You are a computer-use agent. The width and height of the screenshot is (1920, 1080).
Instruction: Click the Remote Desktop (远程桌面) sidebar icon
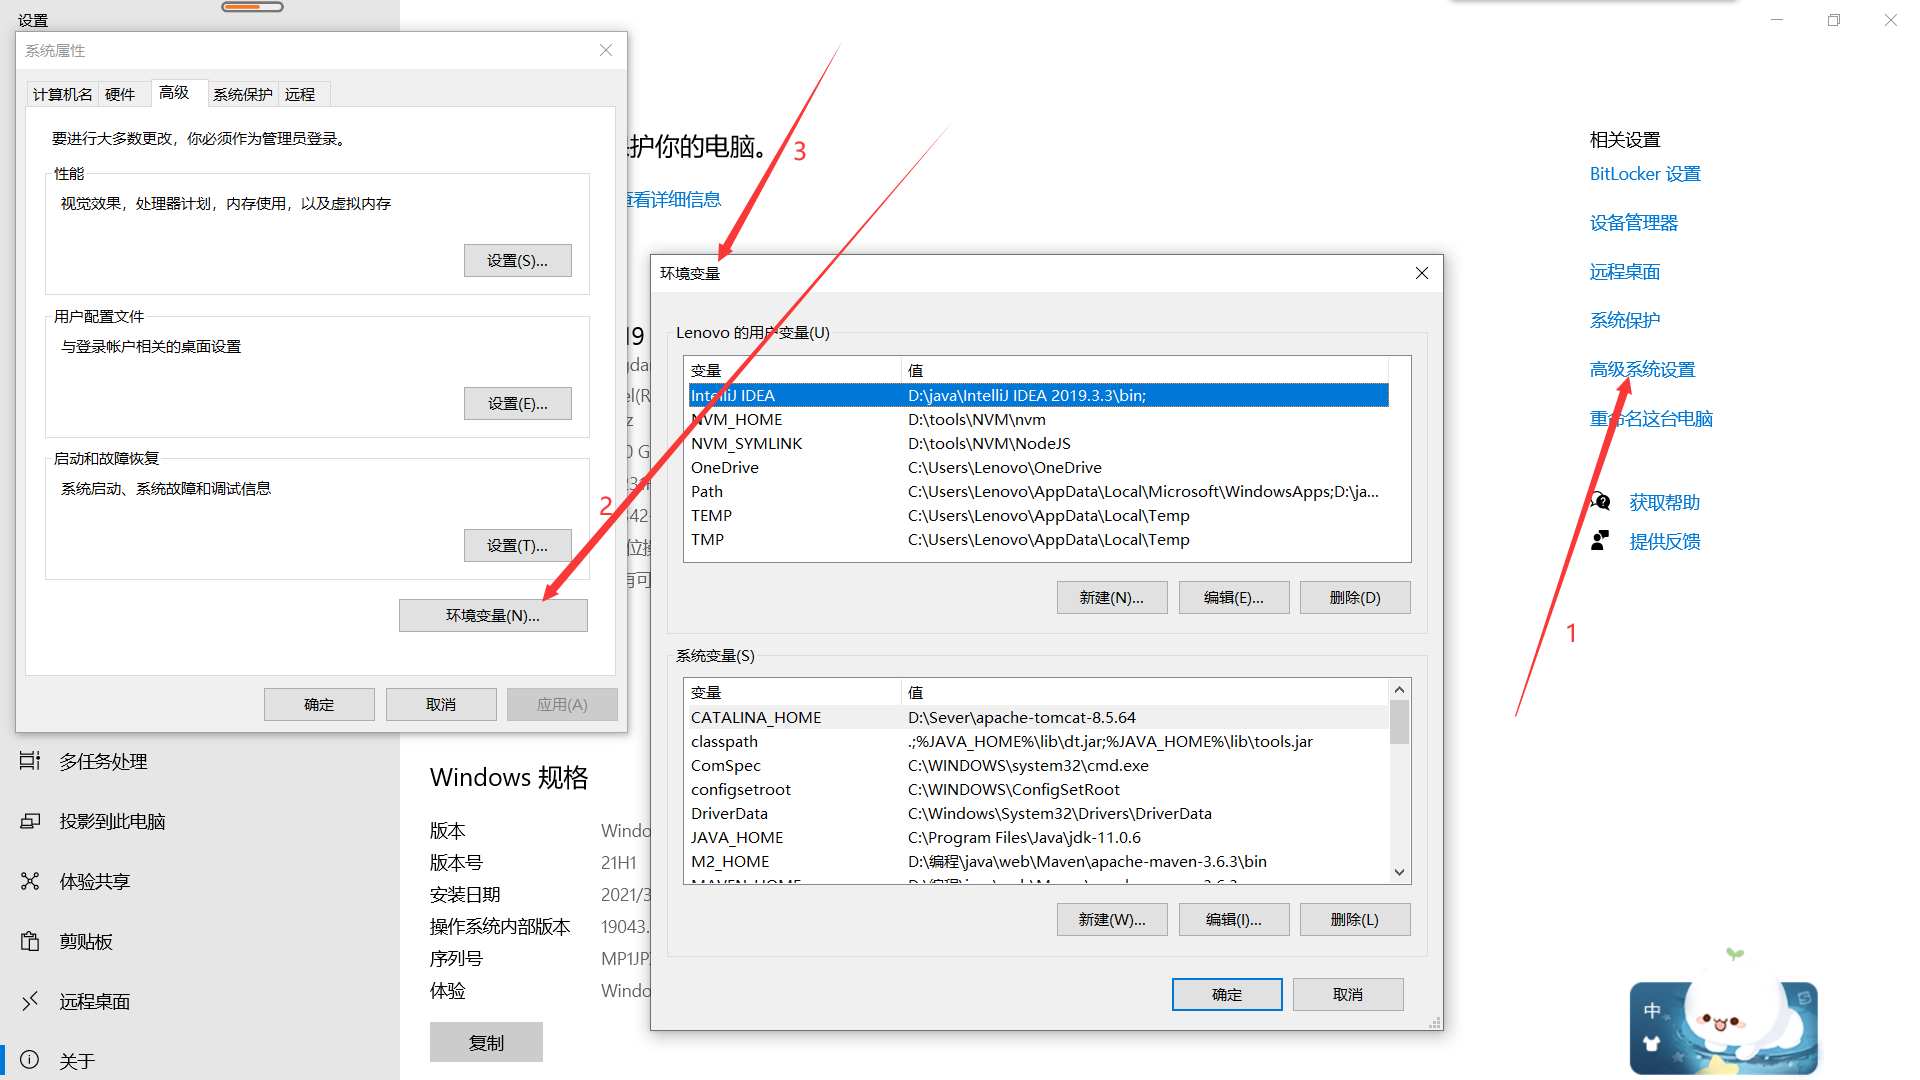point(30,1001)
